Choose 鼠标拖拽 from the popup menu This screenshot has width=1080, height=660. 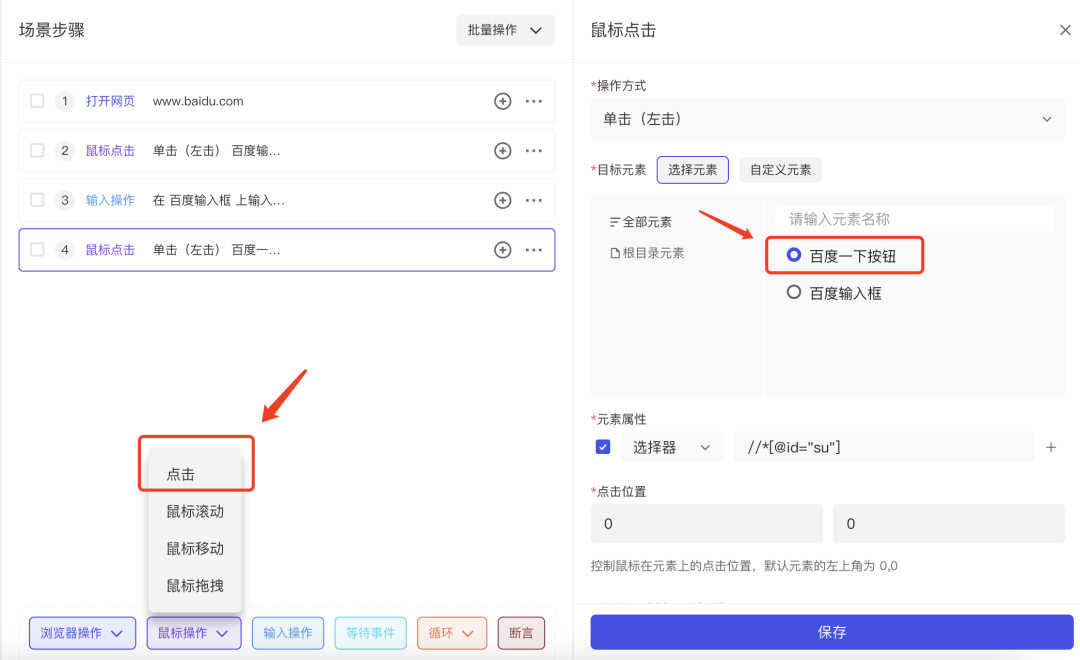pos(195,586)
